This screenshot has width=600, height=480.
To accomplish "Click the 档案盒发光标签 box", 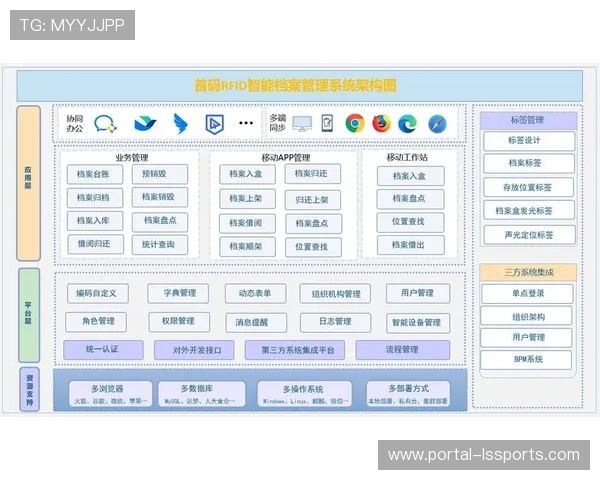I will [x=529, y=210].
